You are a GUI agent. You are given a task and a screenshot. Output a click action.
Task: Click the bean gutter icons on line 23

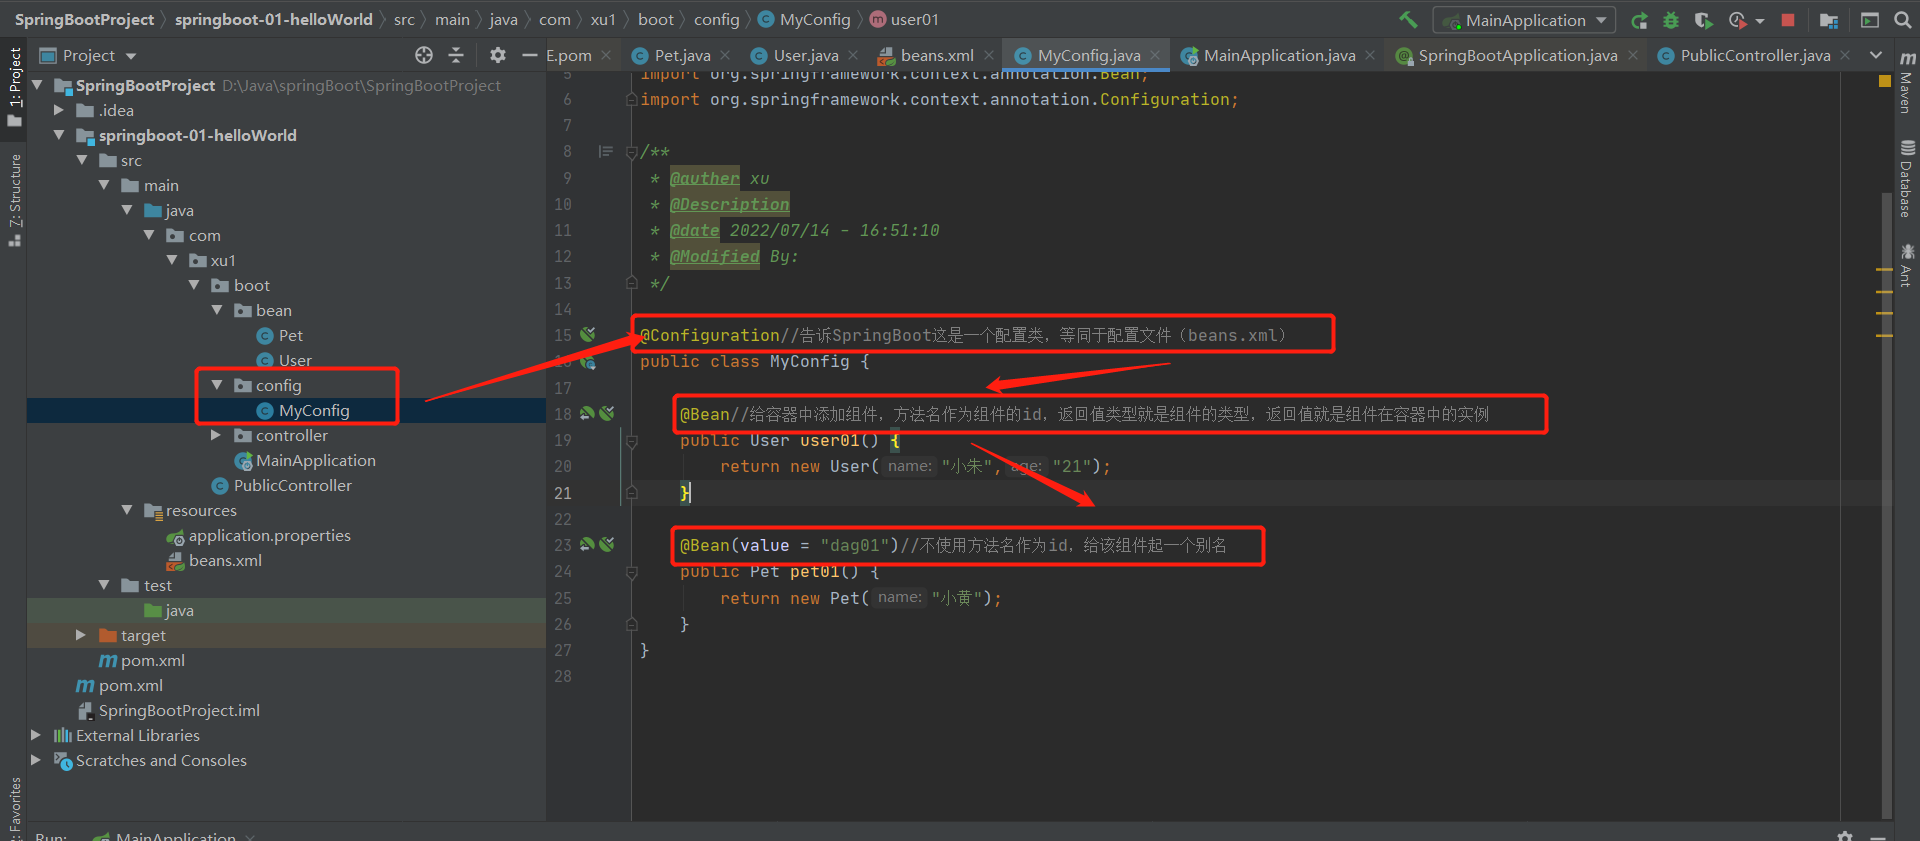tap(597, 544)
